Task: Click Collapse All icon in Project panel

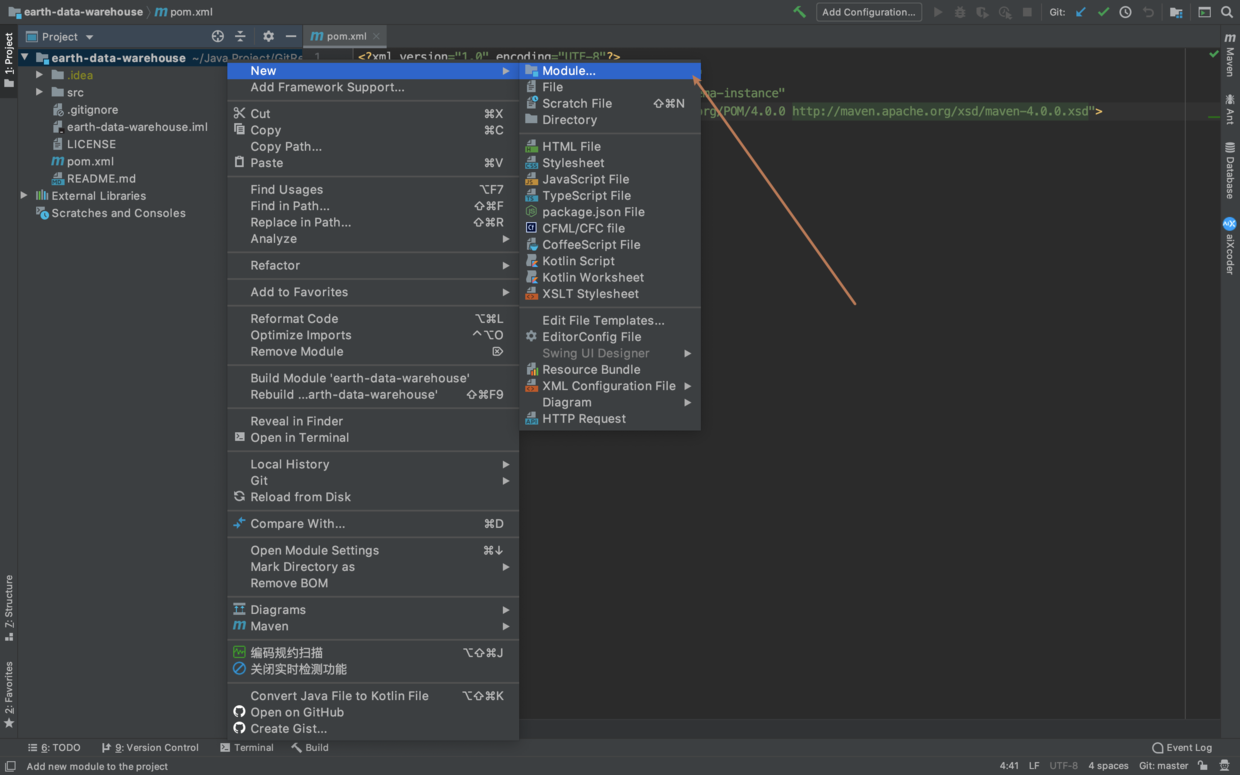Action: [240, 36]
